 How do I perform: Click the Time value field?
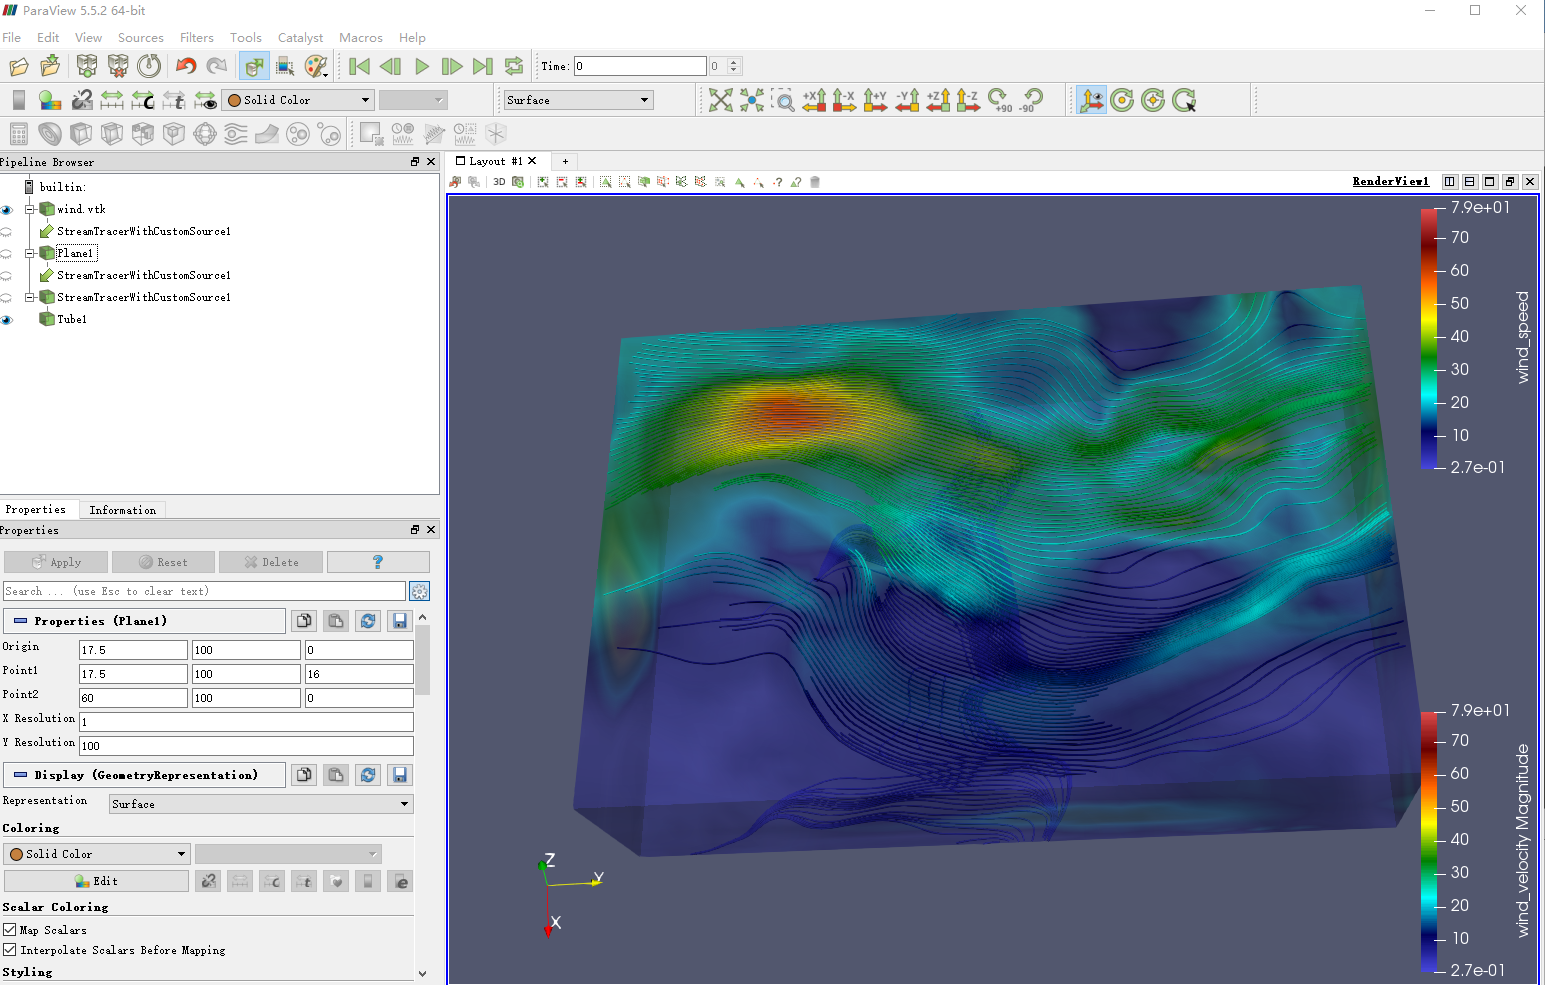640,66
